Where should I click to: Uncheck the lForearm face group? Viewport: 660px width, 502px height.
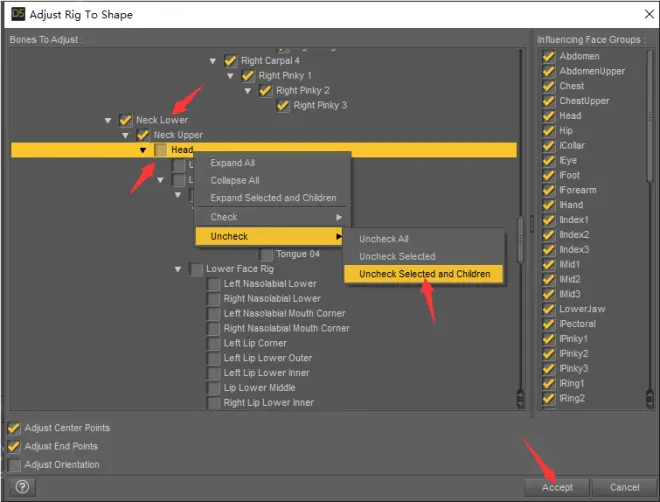pos(548,190)
